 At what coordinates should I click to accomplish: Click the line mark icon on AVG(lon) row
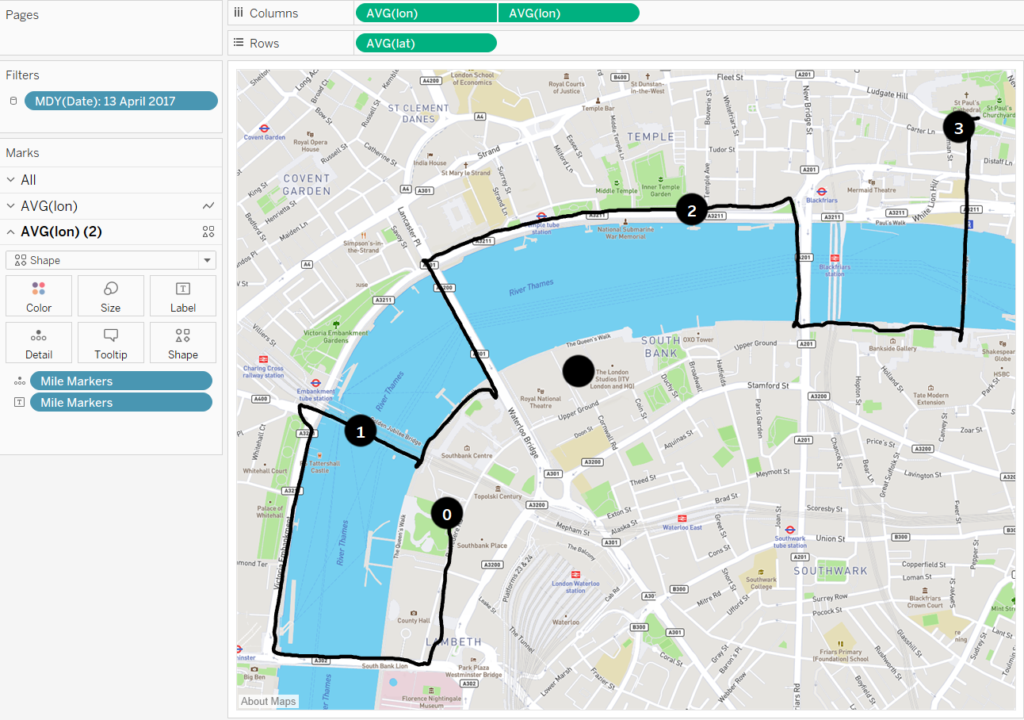click(x=208, y=206)
